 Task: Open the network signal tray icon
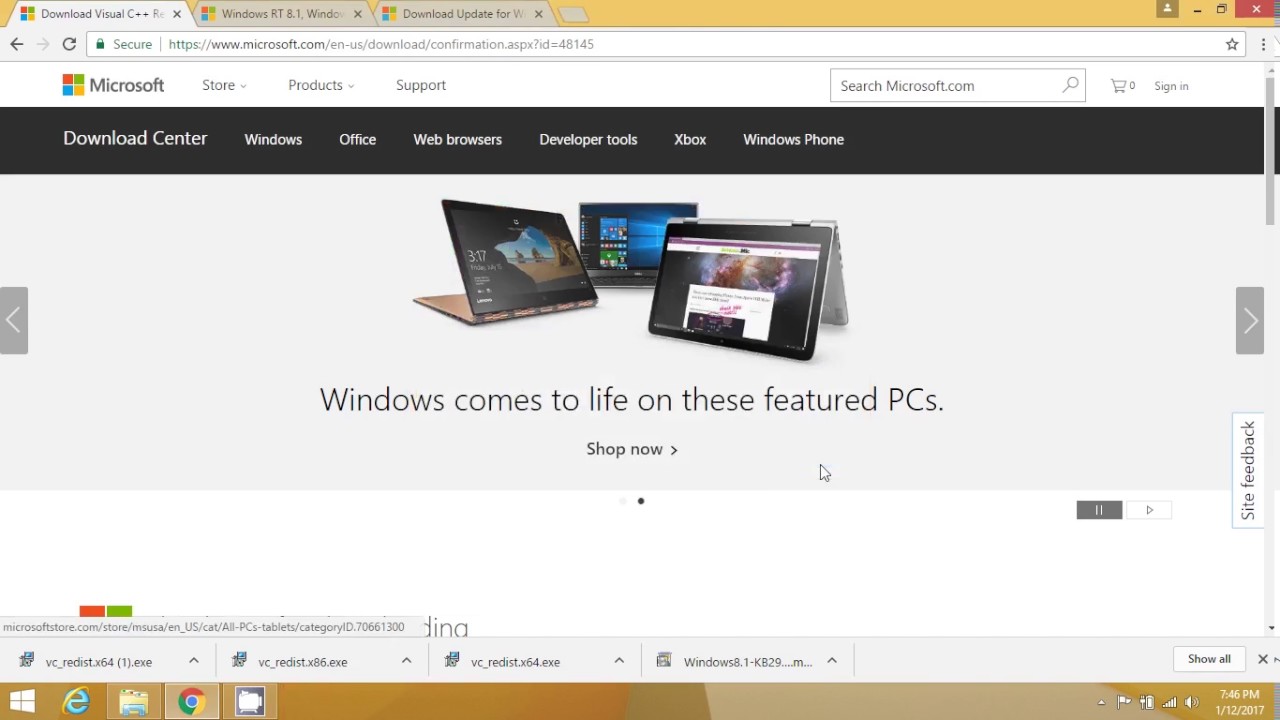click(1169, 702)
